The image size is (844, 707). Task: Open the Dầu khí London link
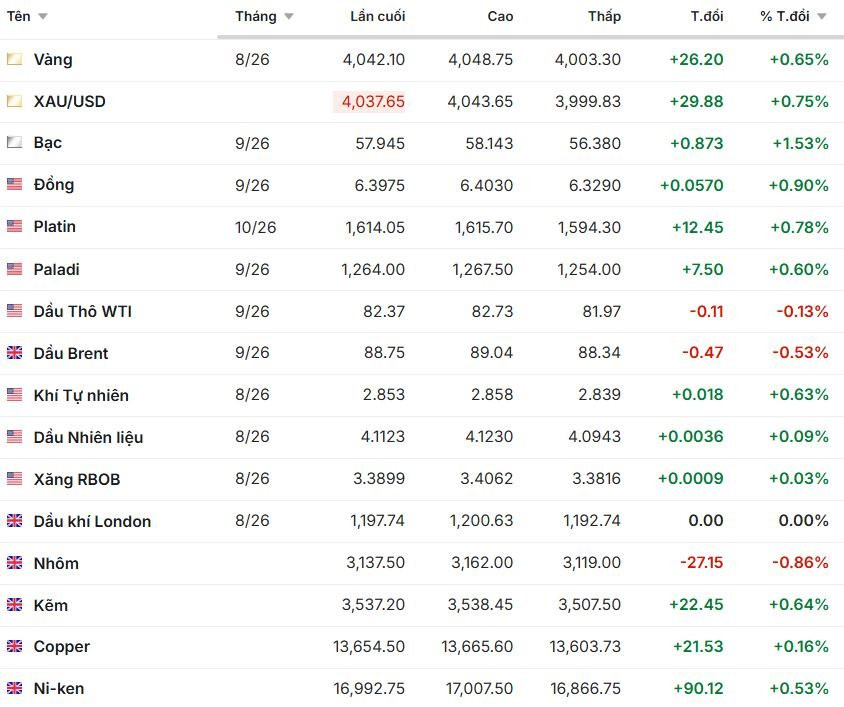(92, 521)
